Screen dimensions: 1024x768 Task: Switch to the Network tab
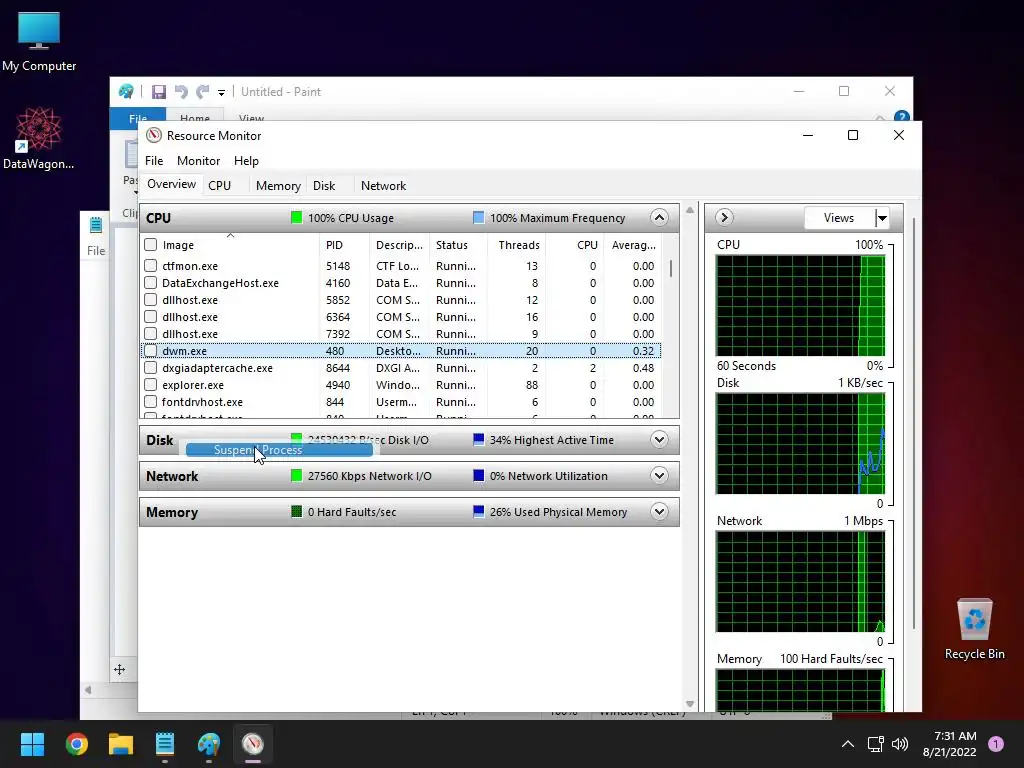(383, 185)
